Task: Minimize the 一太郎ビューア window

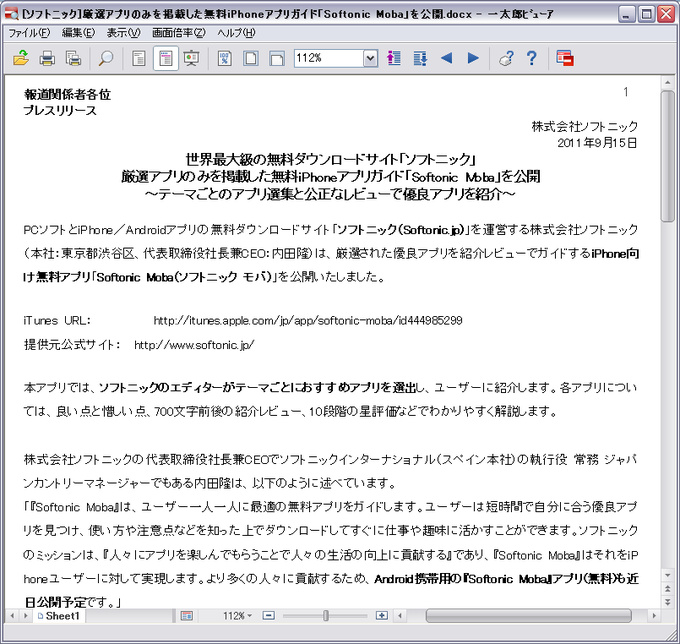Action: click(626, 14)
